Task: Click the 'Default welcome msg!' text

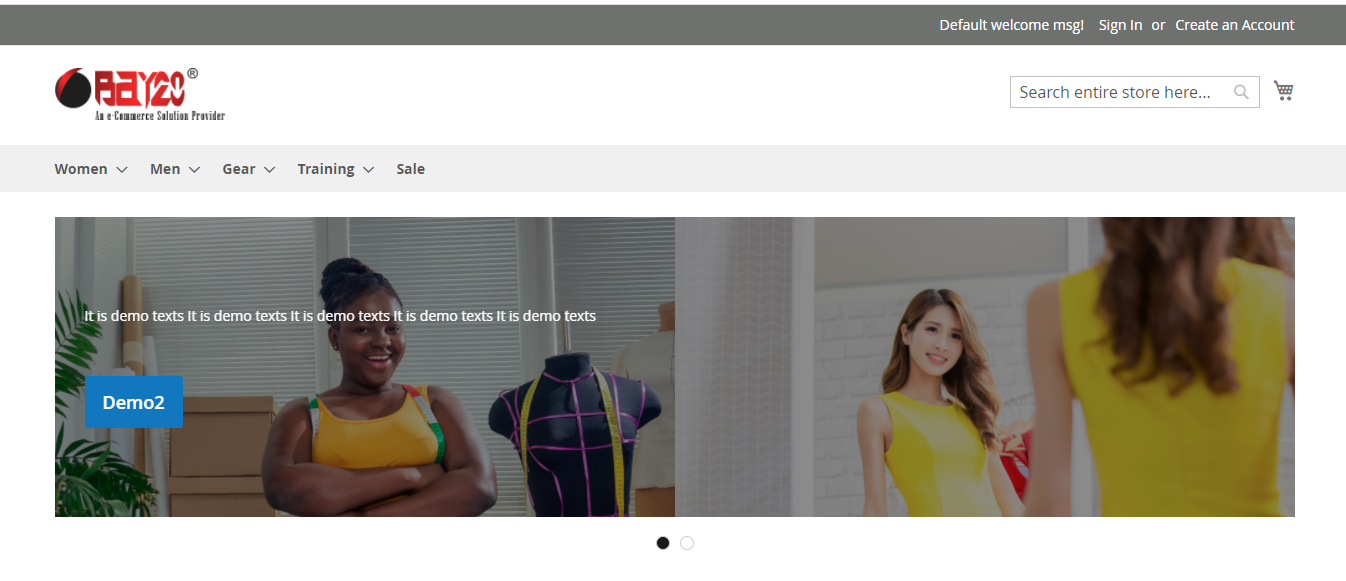Action: 1011,25
